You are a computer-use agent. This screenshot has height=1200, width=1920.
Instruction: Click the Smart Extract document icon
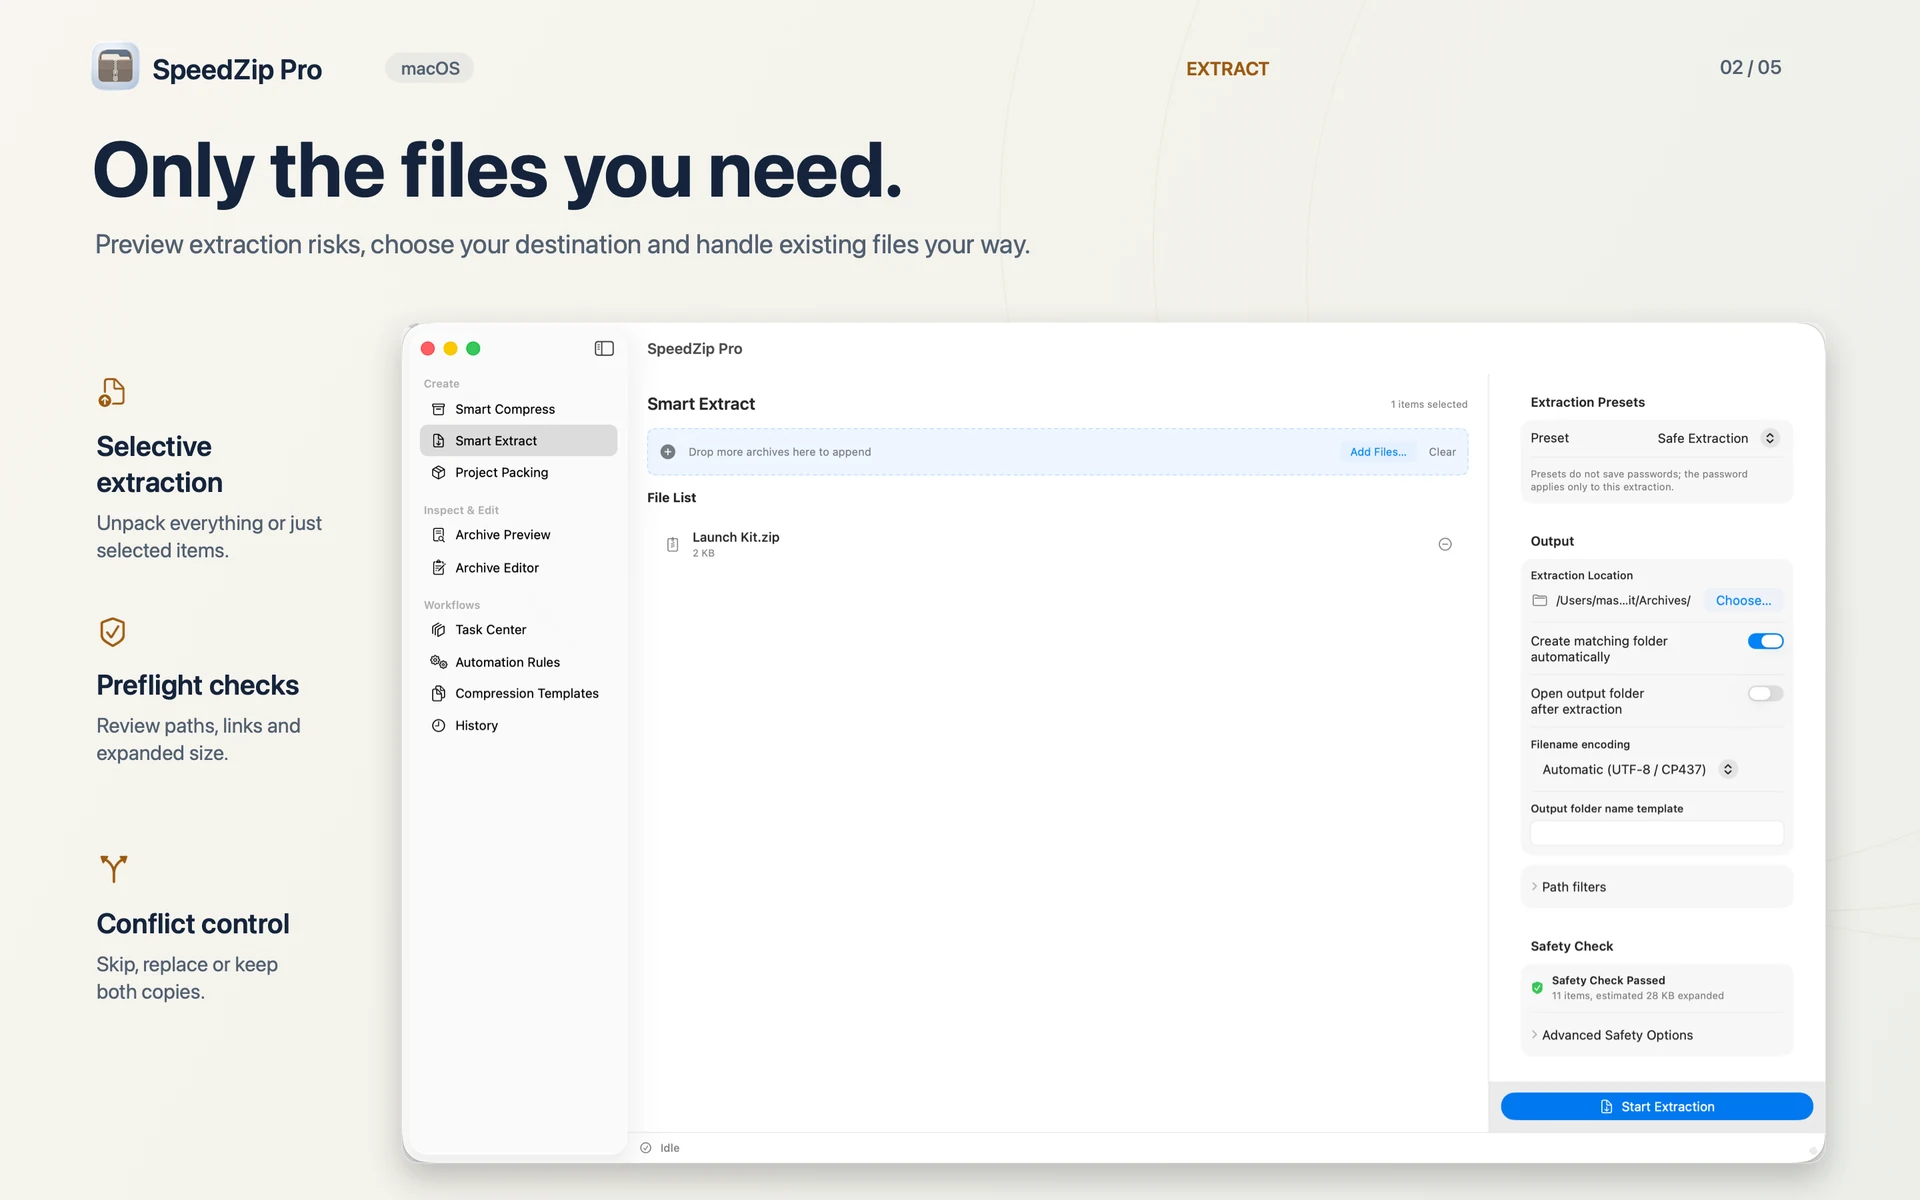click(438, 441)
